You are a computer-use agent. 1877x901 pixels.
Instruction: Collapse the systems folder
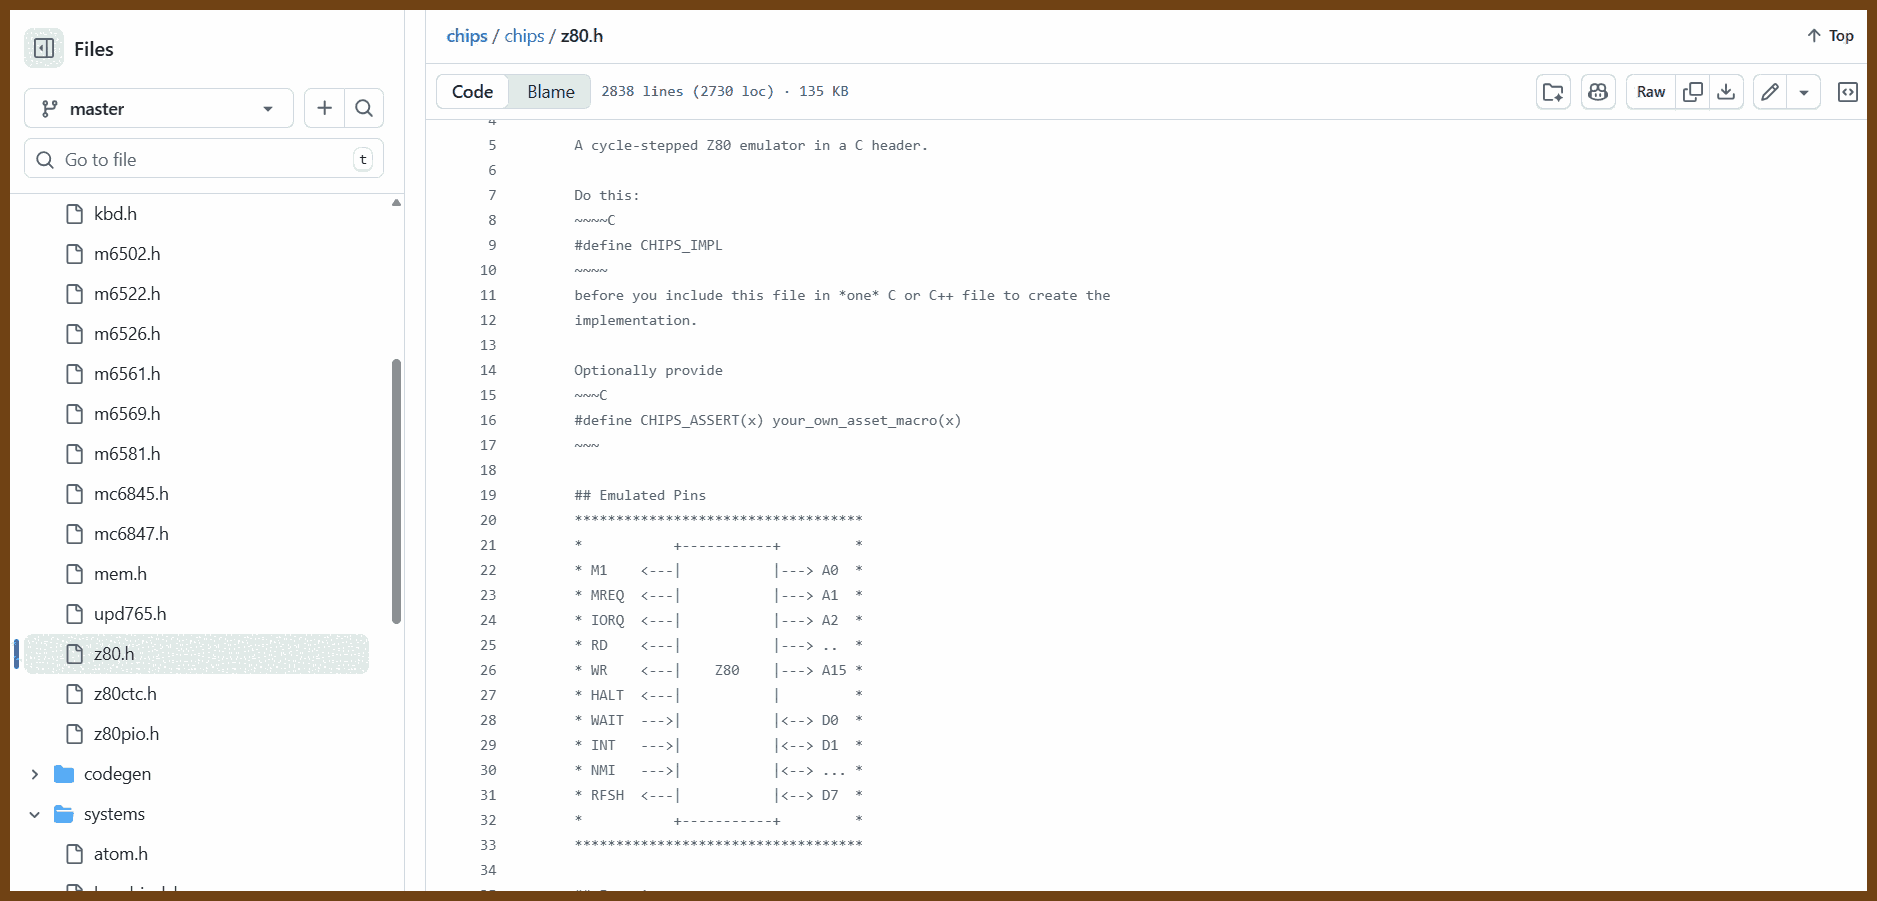[35, 814]
